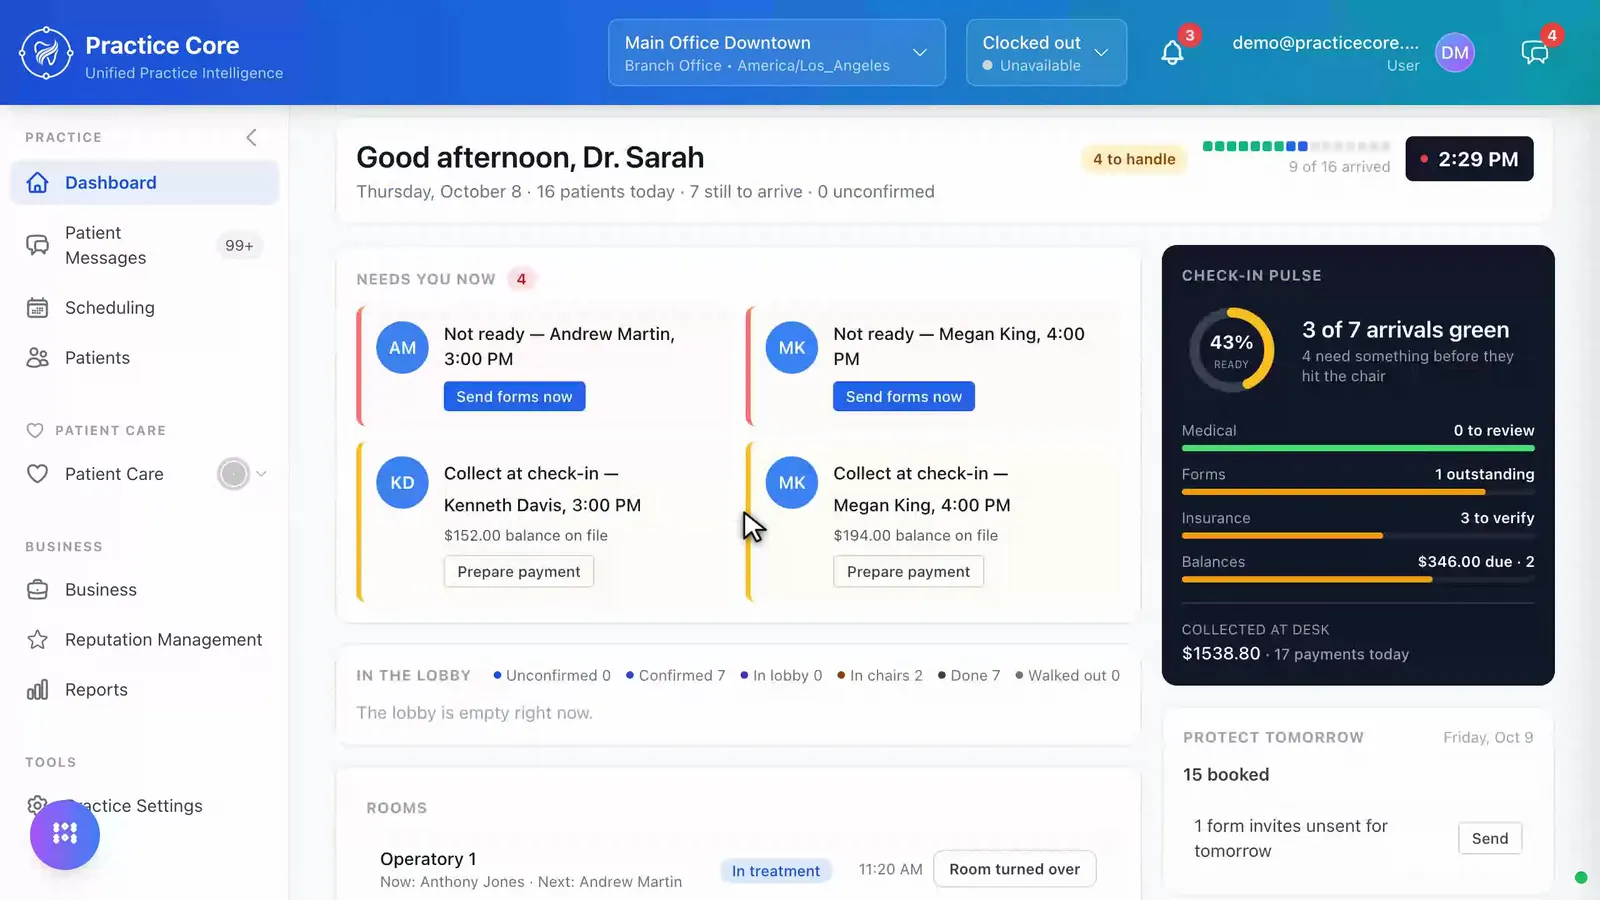Click the Confirmed 7 lobby filter
Image resolution: width=1600 pixels, height=900 pixels.
[676, 676]
